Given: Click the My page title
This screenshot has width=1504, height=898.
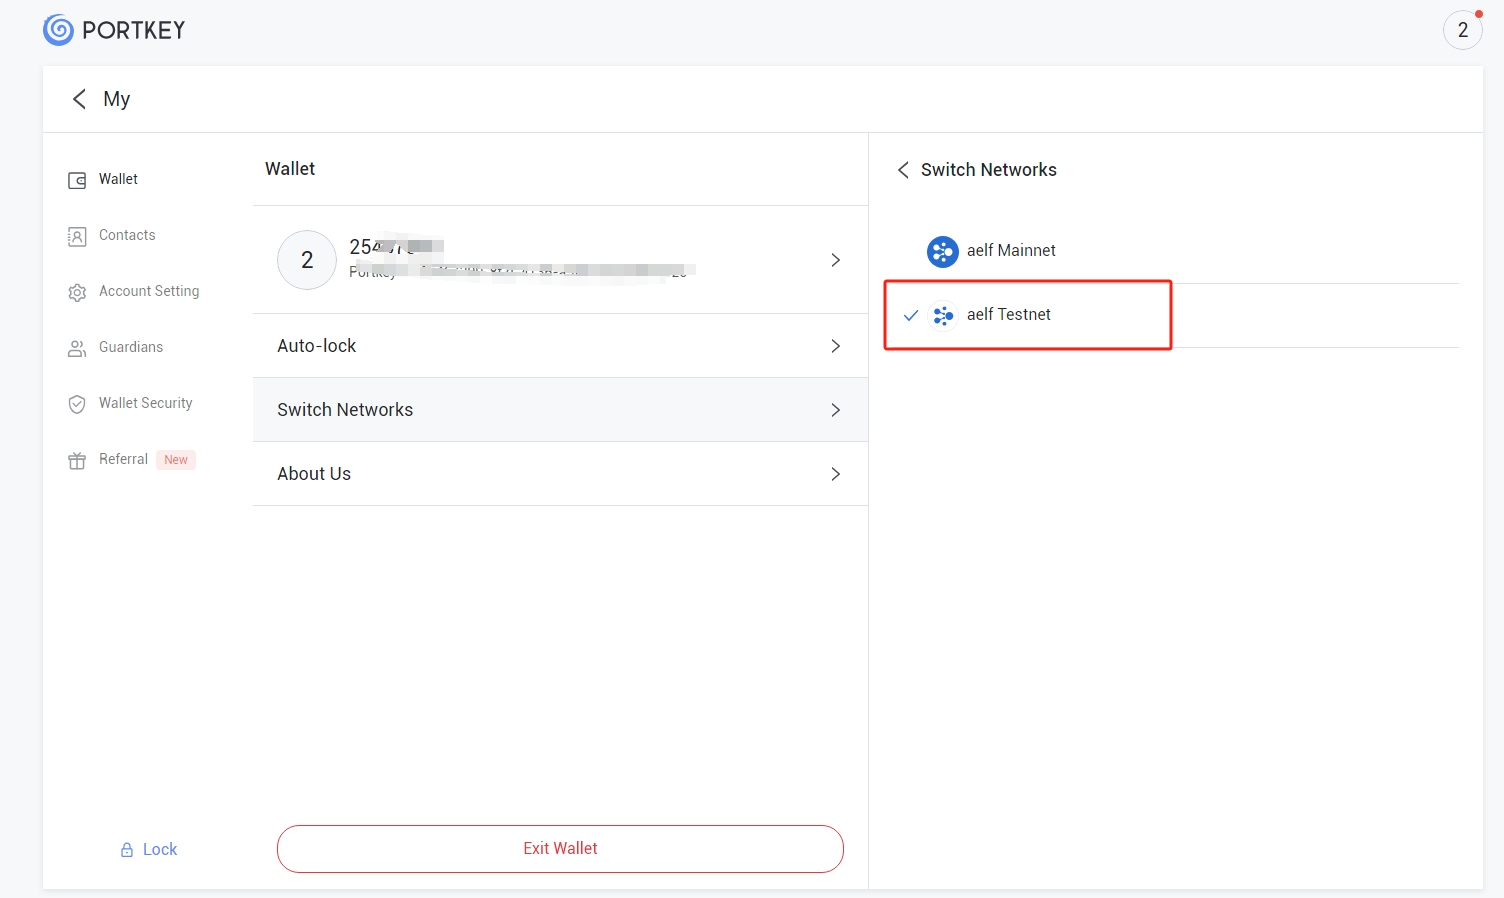Looking at the screenshot, I should pyautogui.click(x=117, y=99).
